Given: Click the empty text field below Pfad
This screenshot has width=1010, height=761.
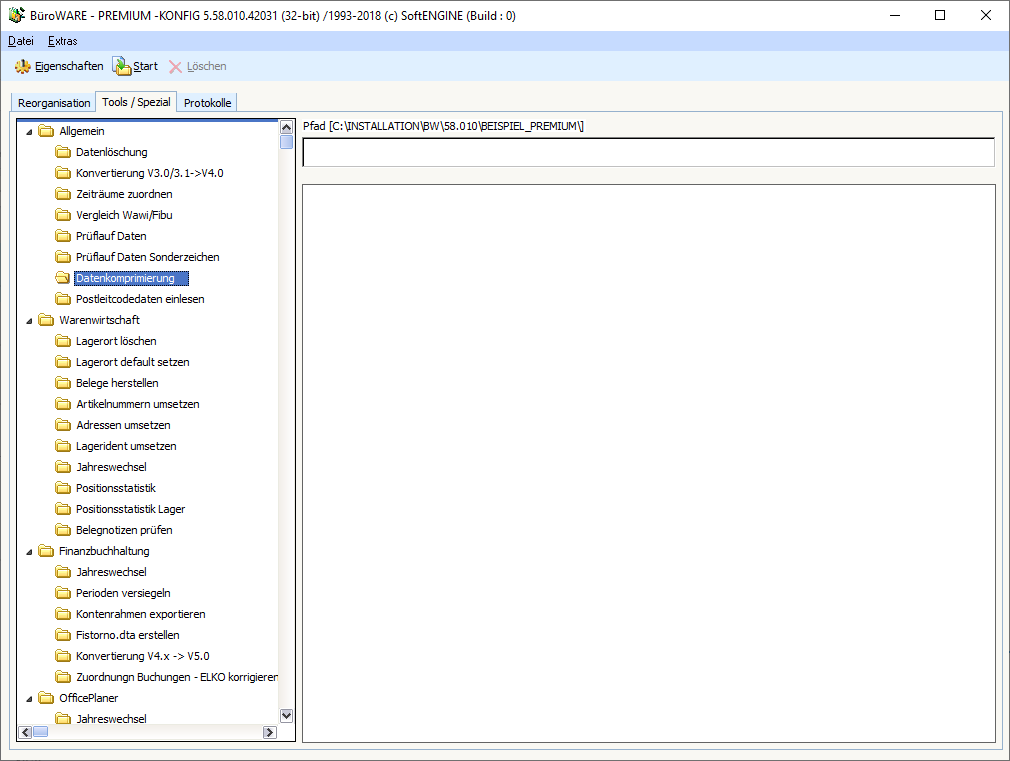Looking at the screenshot, I should pyautogui.click(x=648, y=152).
